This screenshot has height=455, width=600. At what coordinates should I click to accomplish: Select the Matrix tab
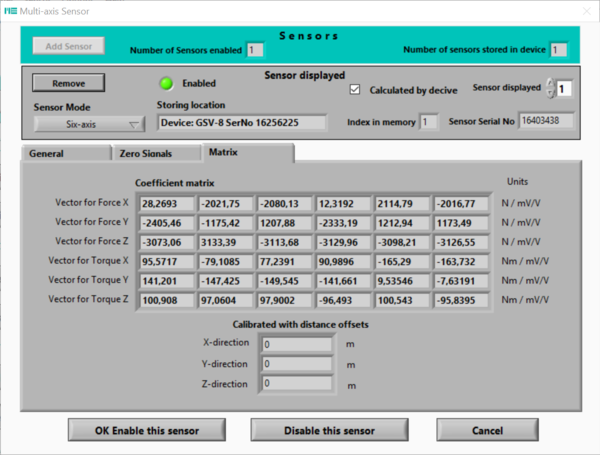pyautogui.click(x=222, y=153)
